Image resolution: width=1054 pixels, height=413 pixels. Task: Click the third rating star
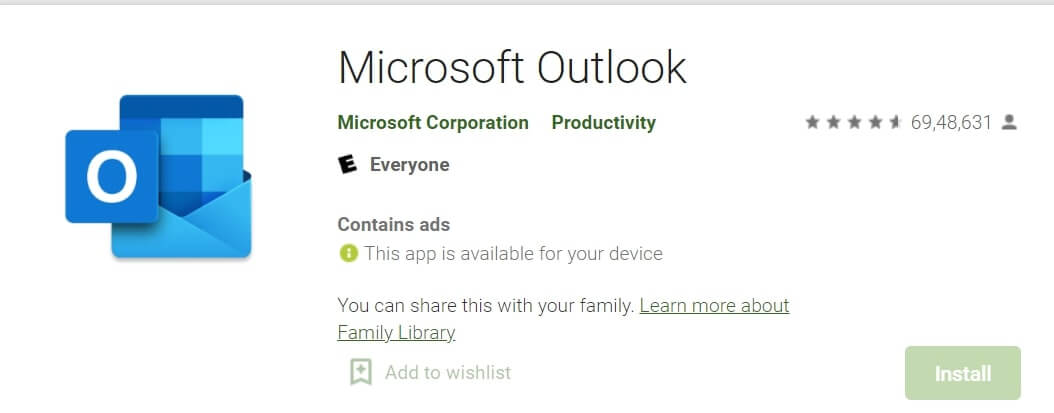tap(853, 123)
